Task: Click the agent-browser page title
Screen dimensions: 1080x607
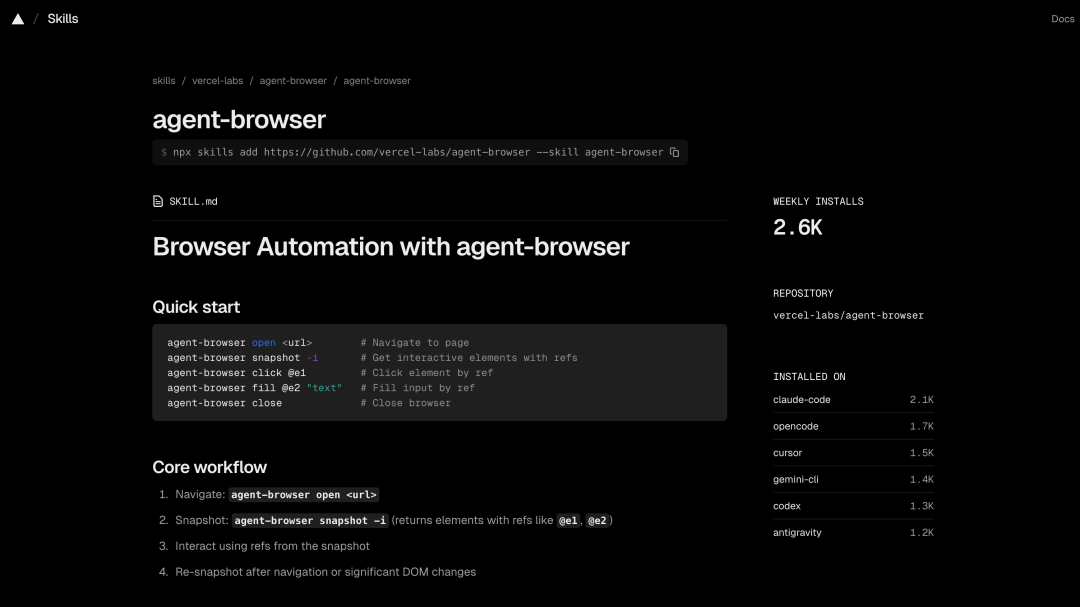Action: 239,119
